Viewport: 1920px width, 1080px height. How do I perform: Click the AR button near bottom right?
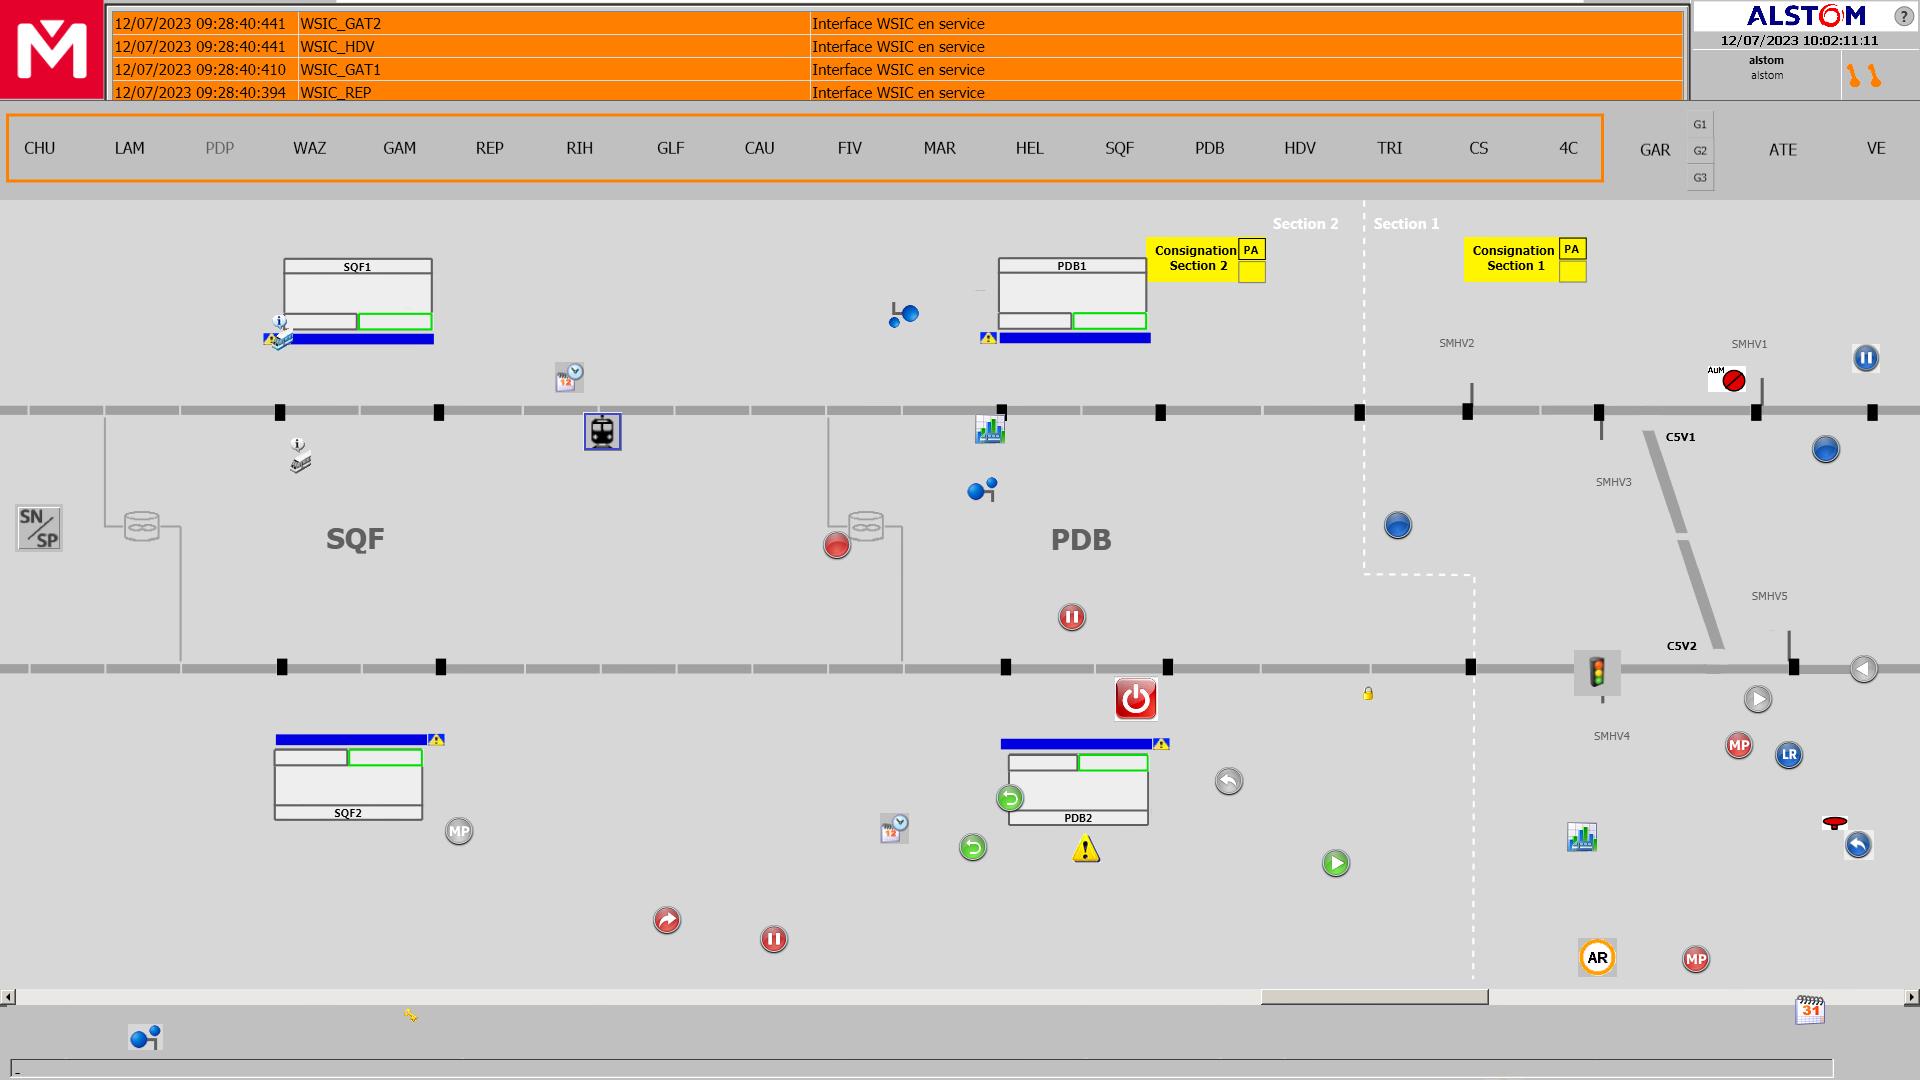[x=1597, y=957]
